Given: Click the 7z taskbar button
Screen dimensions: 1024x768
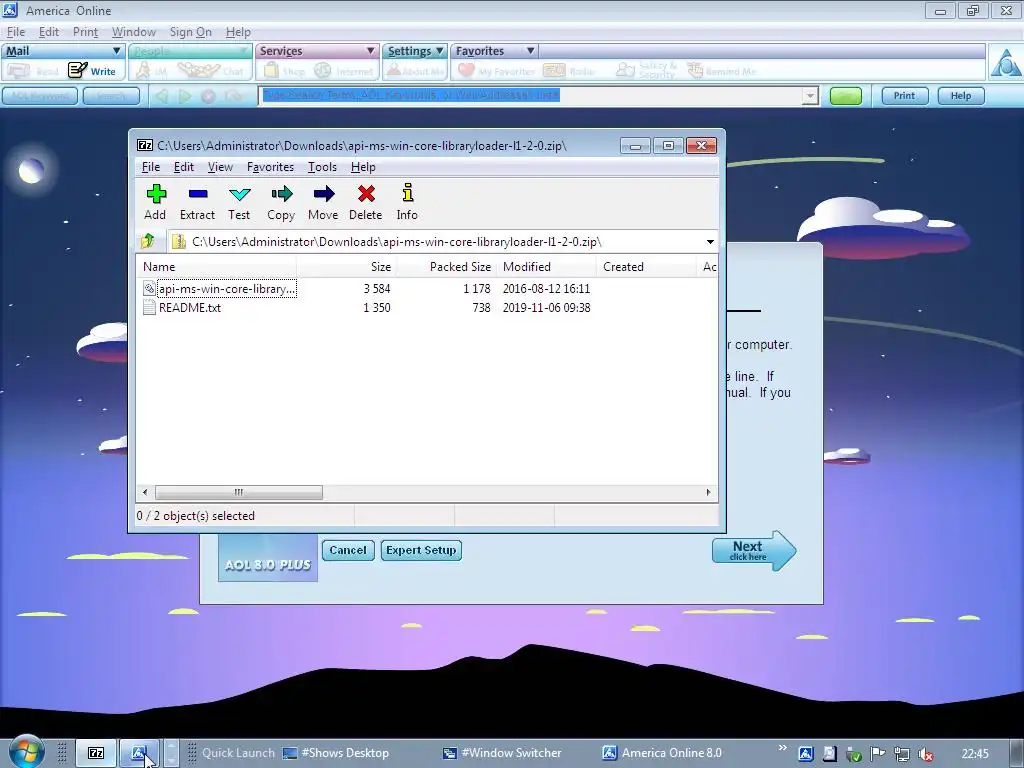Looking at the screenshot, I should pos(96,753).
